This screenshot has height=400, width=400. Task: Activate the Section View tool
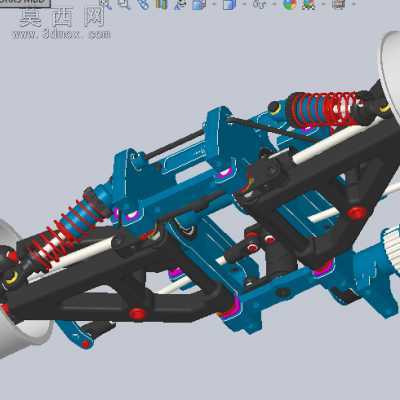coord(162,4)
